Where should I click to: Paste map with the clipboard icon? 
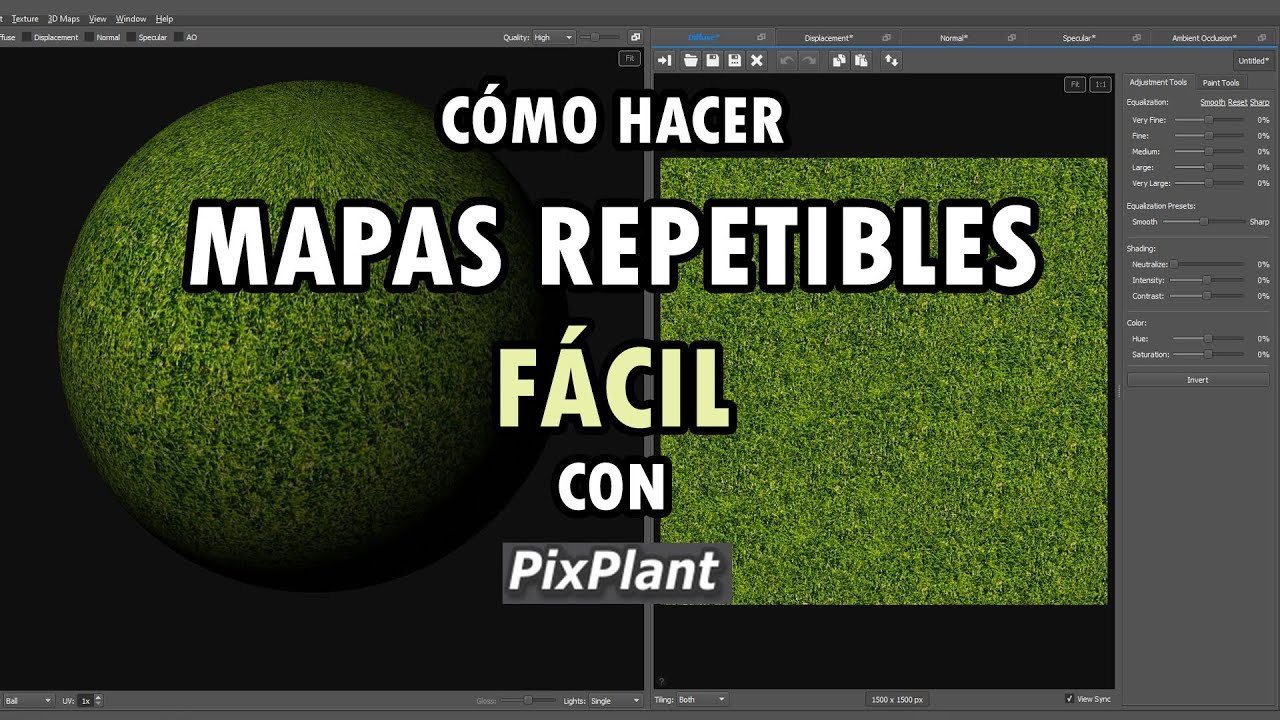(861, 61)
